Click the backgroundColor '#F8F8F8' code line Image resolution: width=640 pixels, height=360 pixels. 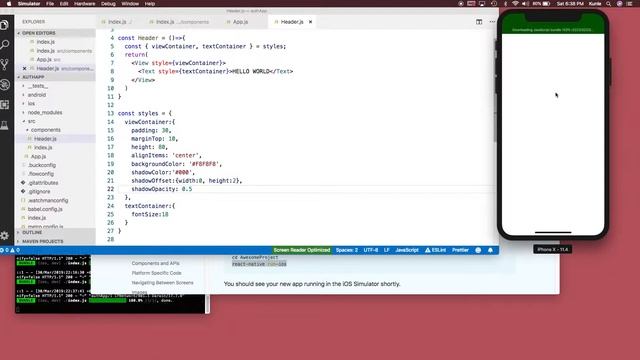[176, 164]
